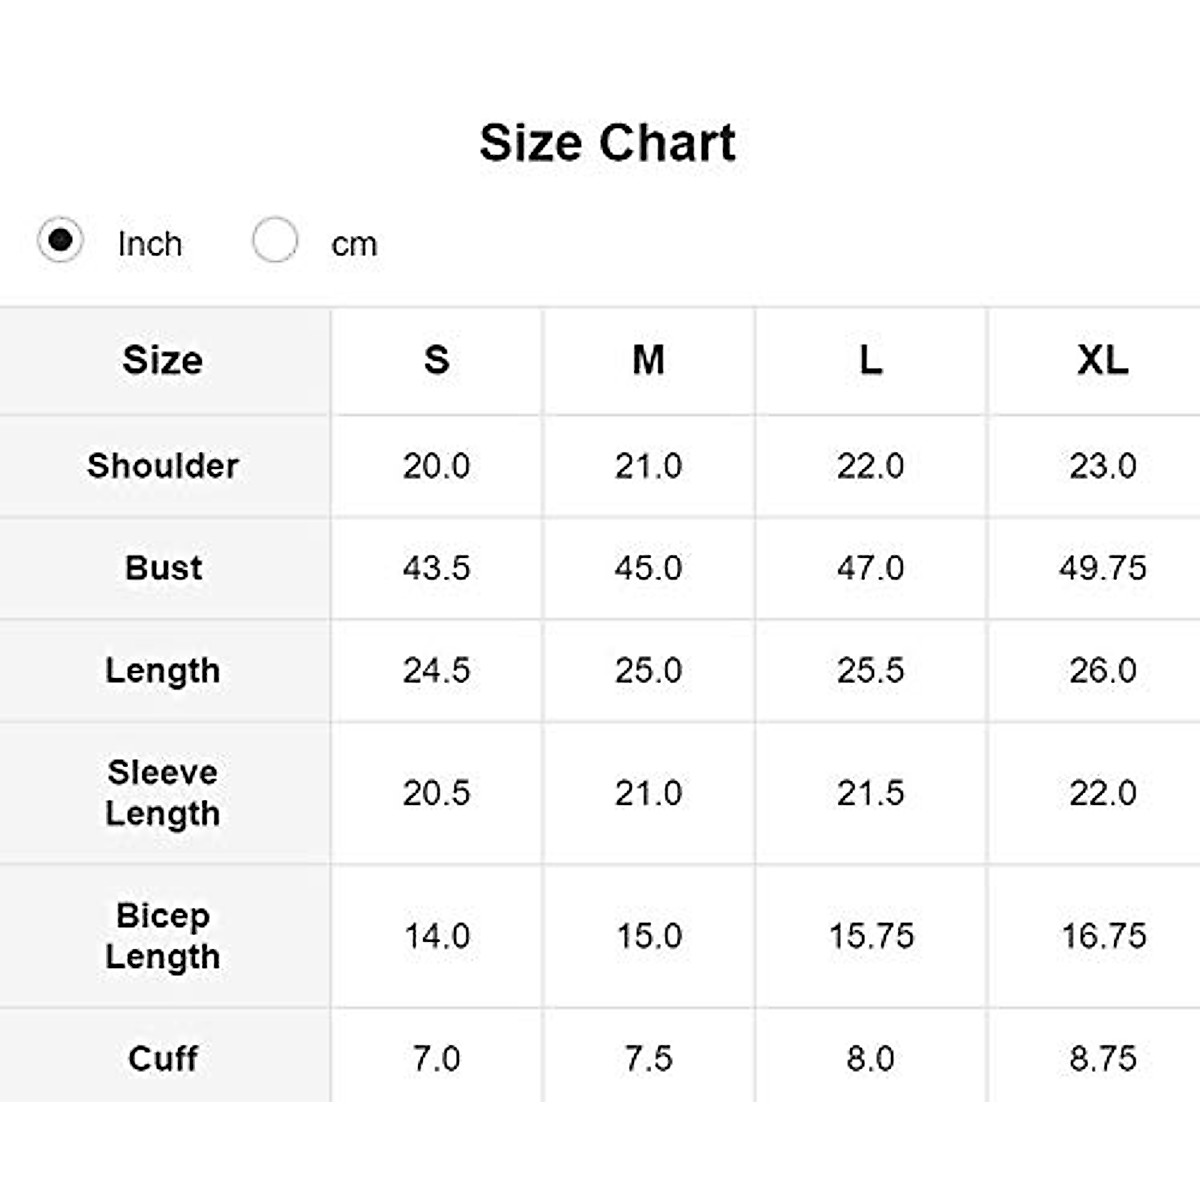Select the S size column header
This screenshot has width=1200, height=1200.
click(x=436, y=359)
